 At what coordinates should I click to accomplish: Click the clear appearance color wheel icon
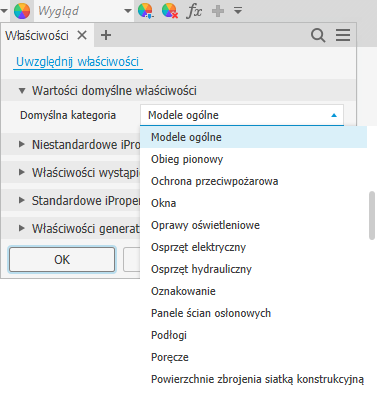(x=170, y=11)
